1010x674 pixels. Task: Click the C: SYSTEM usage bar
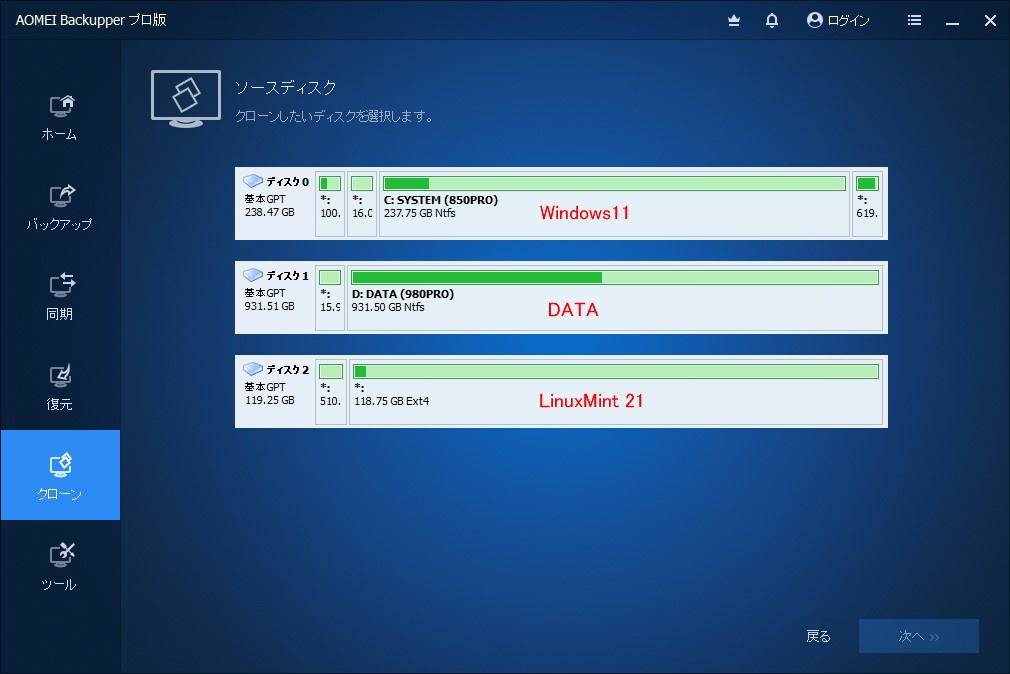615,184
